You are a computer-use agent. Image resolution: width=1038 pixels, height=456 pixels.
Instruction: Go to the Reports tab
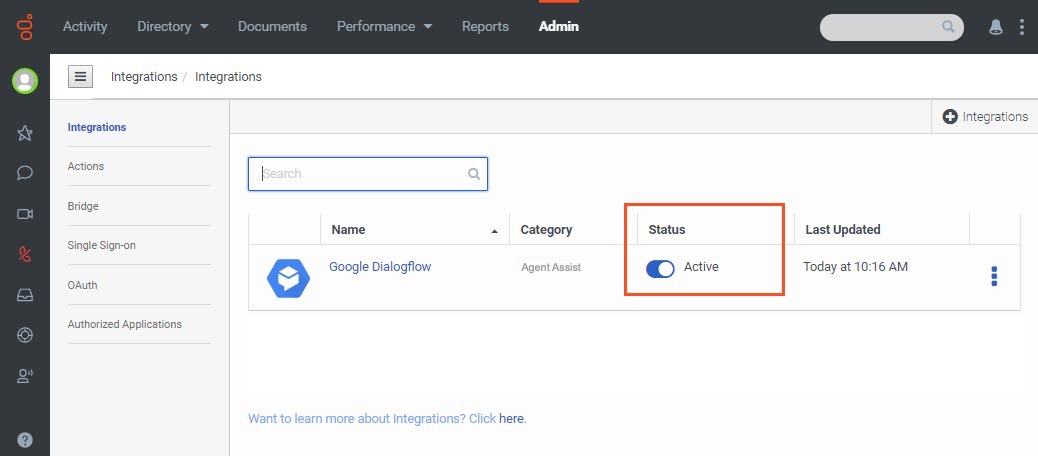[485, 26]
